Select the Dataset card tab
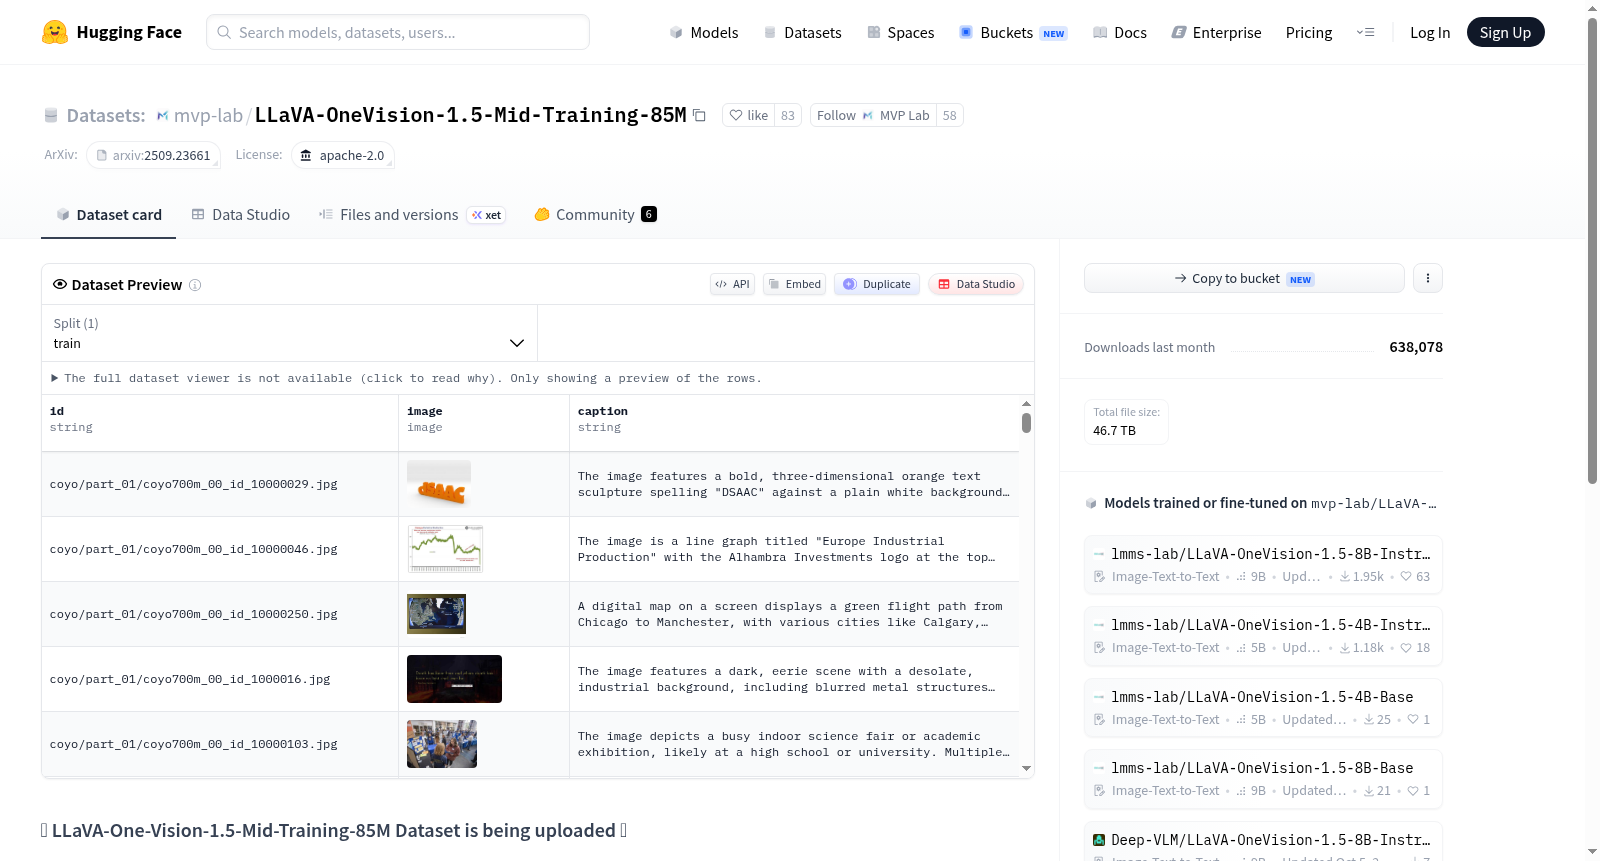 pyautogui.click(x=108, y=215)
